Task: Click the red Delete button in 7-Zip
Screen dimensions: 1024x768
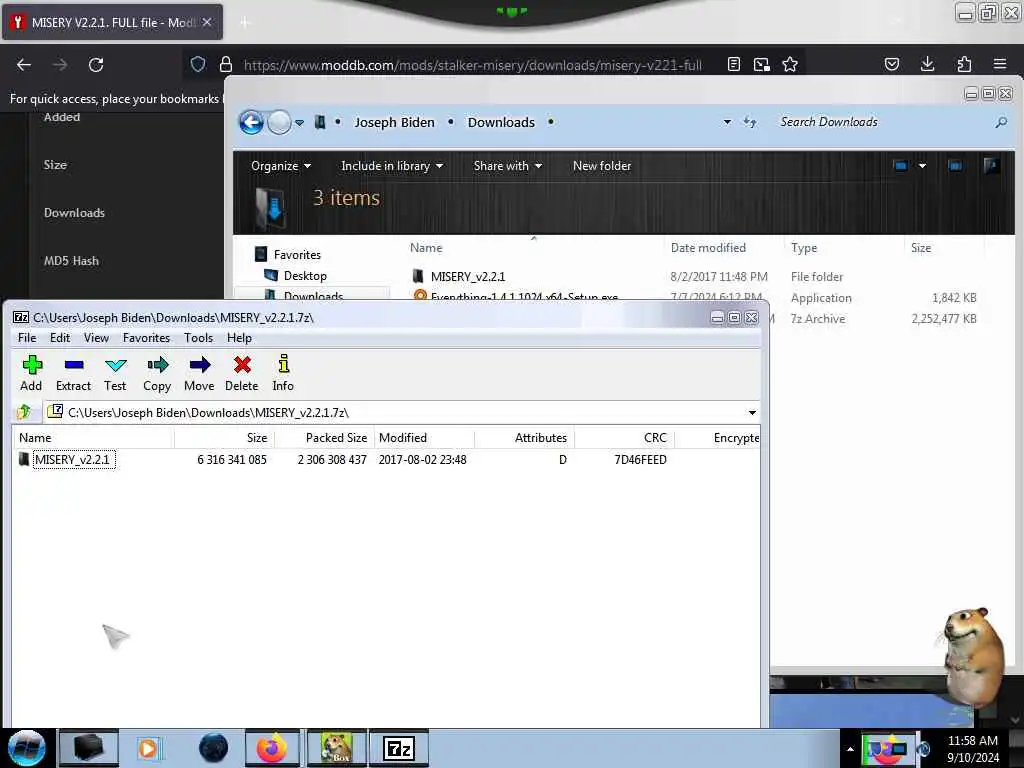Action: [x=242, y=373]
